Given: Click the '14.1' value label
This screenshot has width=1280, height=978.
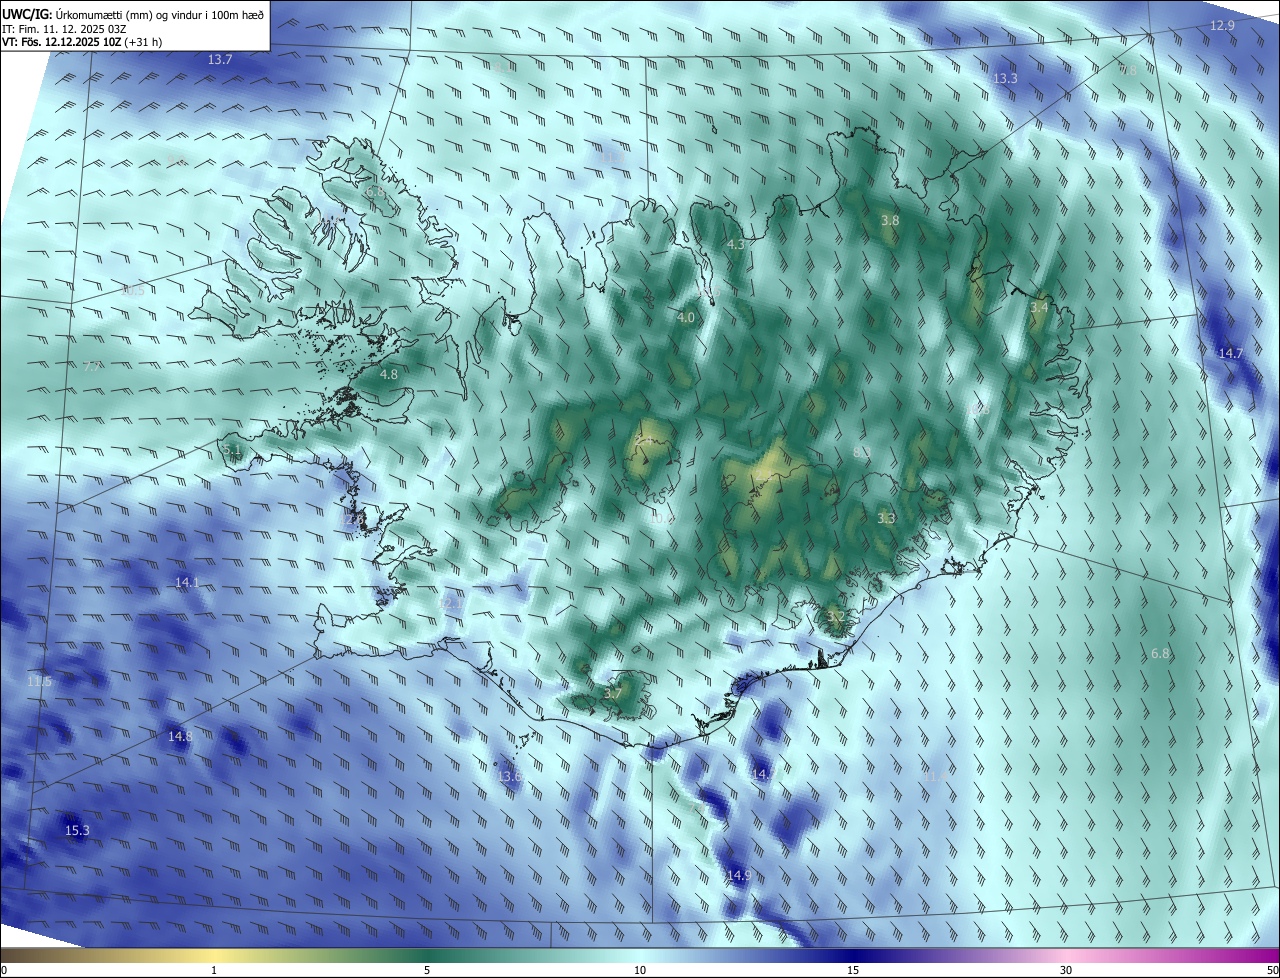Looking at the screenshot, I should pos(187,583).
